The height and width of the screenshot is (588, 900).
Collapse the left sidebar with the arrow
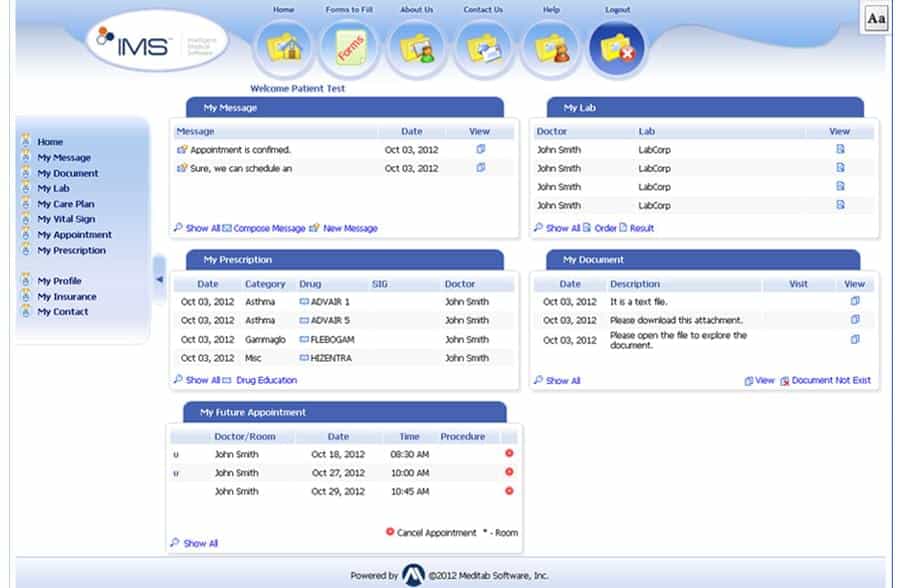pos(157,281)
